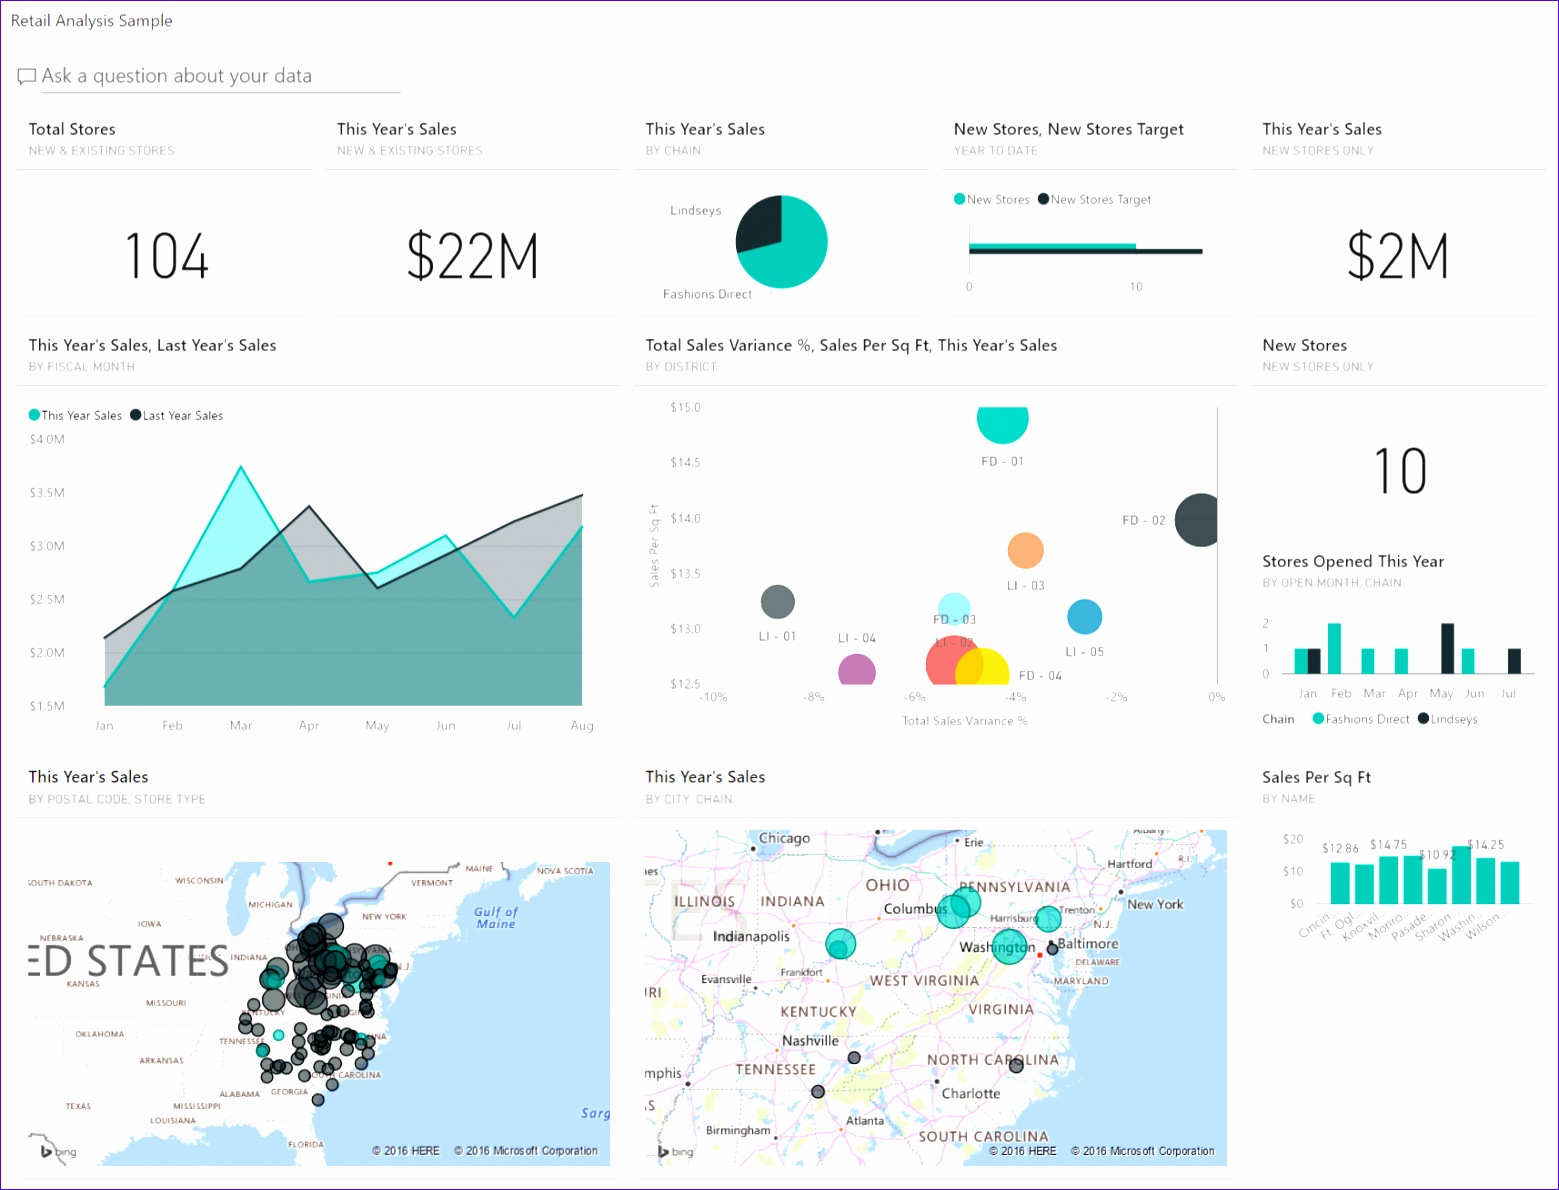Select the $22M sales card value

point(473,256)
